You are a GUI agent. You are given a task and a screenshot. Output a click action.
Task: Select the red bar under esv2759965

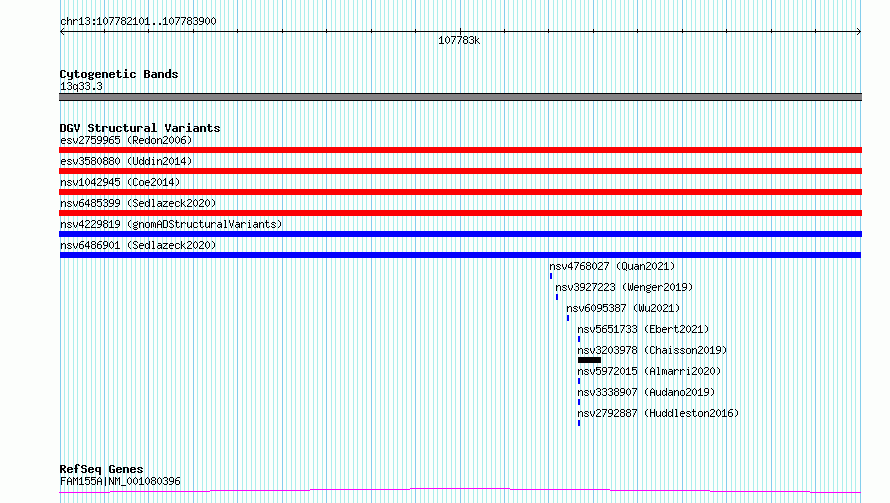pos(460,150)
